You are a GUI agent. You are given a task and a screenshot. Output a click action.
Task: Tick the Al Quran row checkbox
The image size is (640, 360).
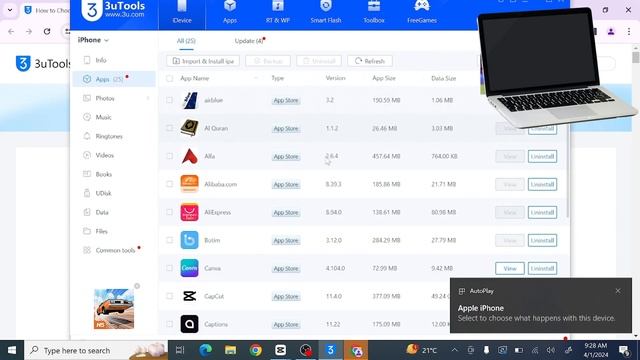(x=169, y=128)
